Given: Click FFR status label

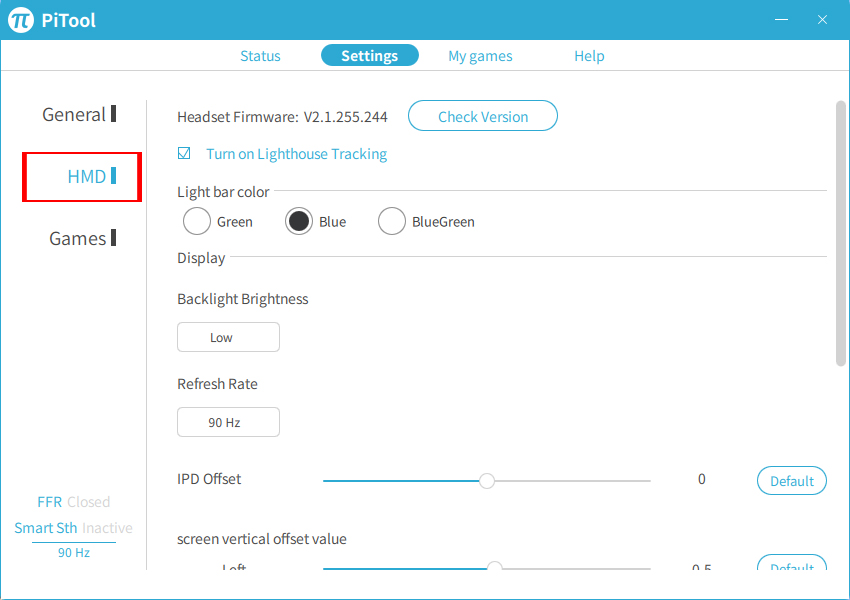Looking at the screenshot, I should (49, 502).
